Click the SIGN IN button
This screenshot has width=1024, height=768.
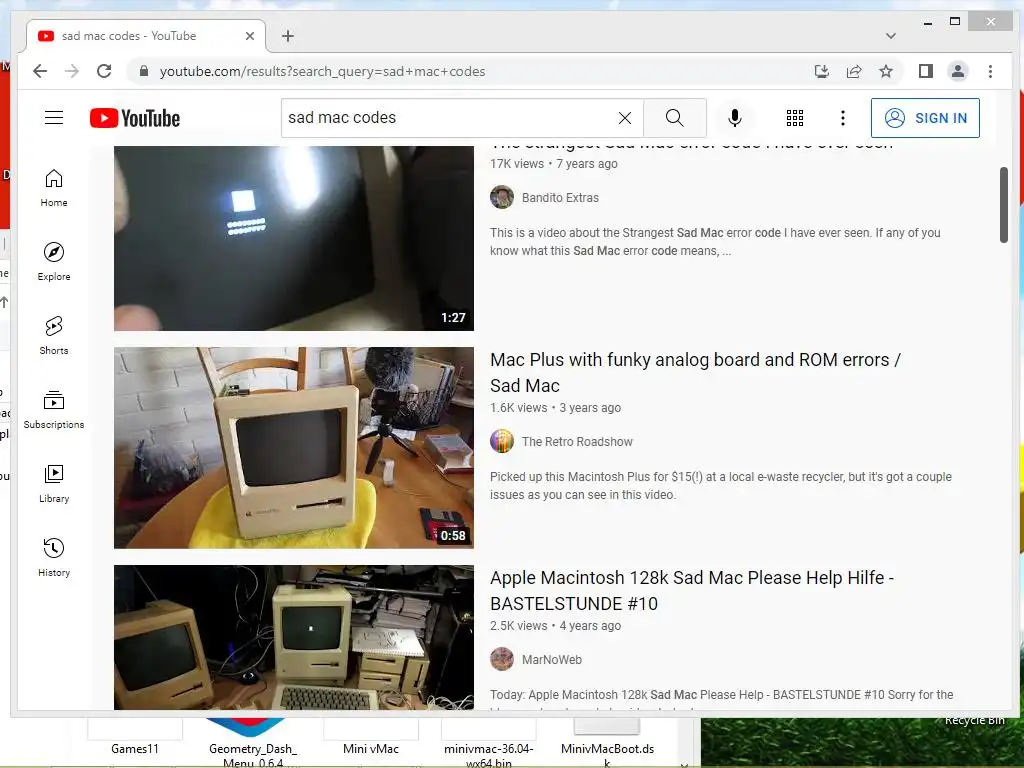click(925, 118)
